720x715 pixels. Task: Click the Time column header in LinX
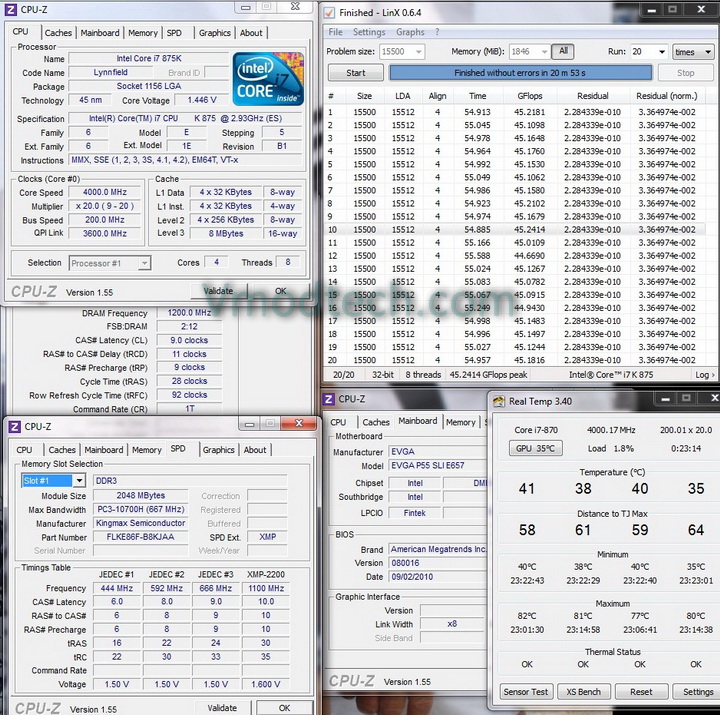click(x=478, y=96)
